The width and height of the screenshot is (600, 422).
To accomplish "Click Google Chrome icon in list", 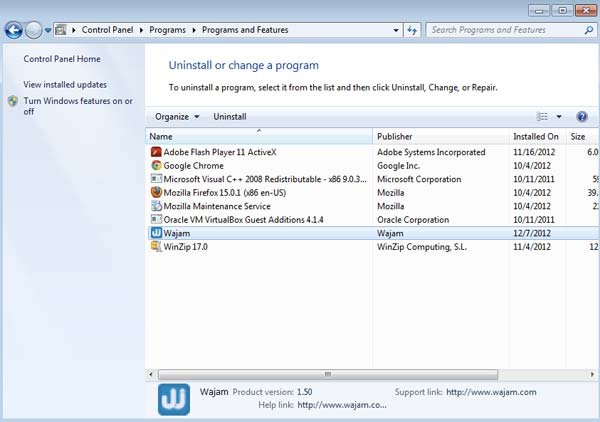I will pos(156,165).
